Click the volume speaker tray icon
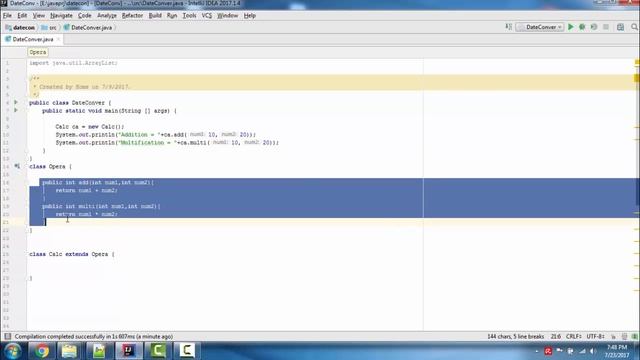The height and width of the screenshot is (360, 640). coord(593,351)
